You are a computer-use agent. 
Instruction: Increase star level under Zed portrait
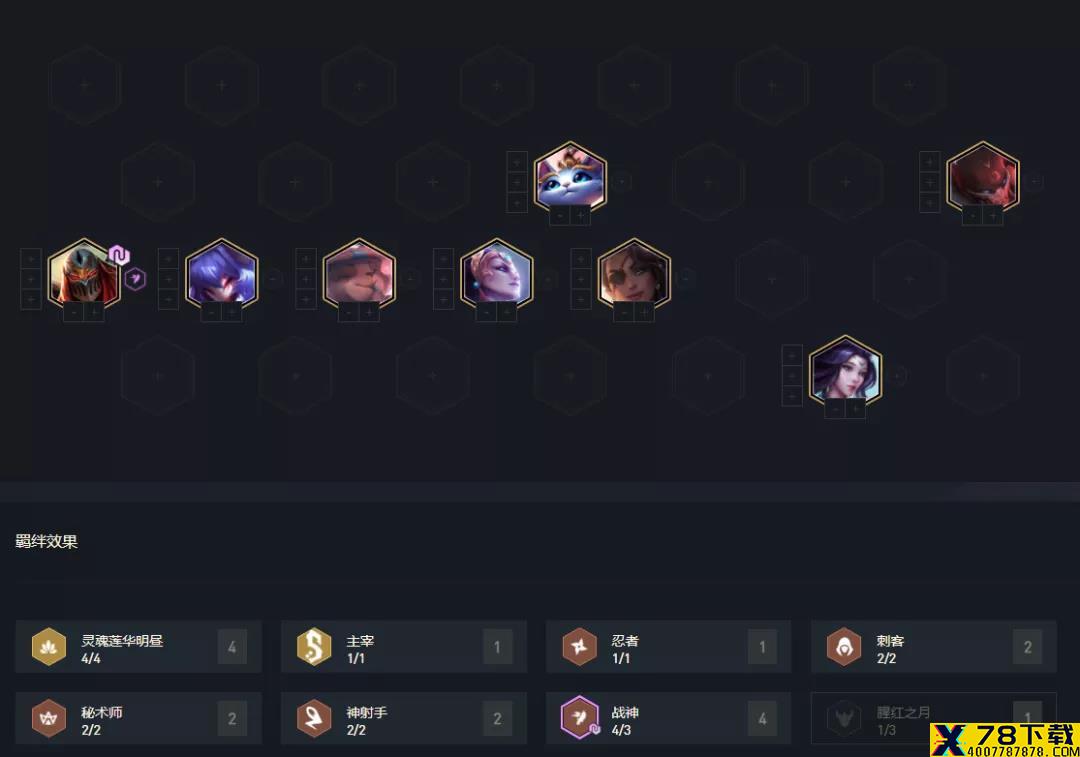pyautogui.click(x=94, y=313)
